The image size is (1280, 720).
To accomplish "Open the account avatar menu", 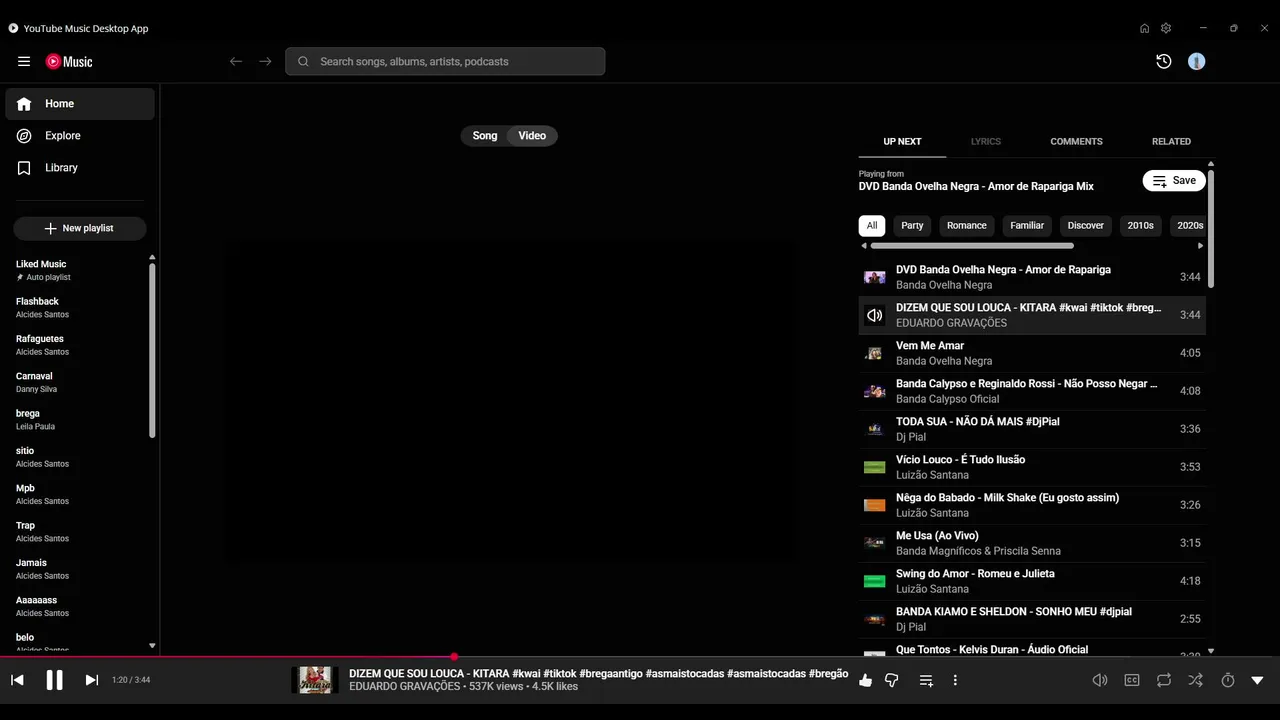I will [x=1196, y=61].
